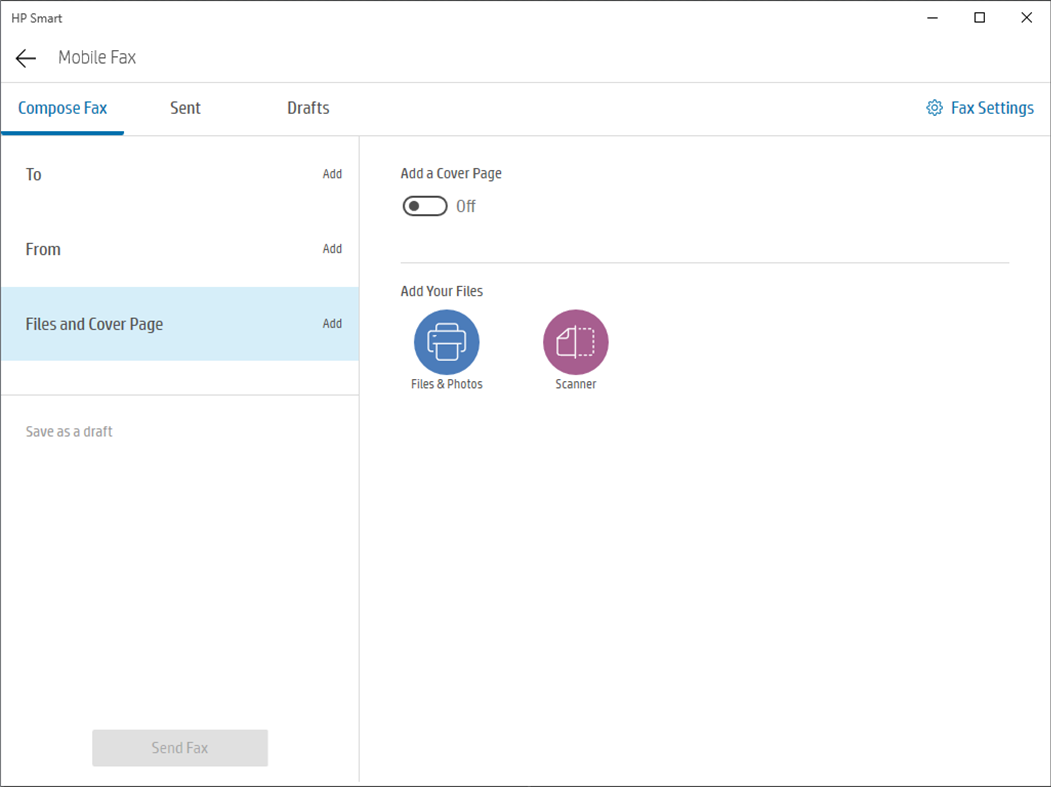Switch to the Sent tab

click(185, 107)
